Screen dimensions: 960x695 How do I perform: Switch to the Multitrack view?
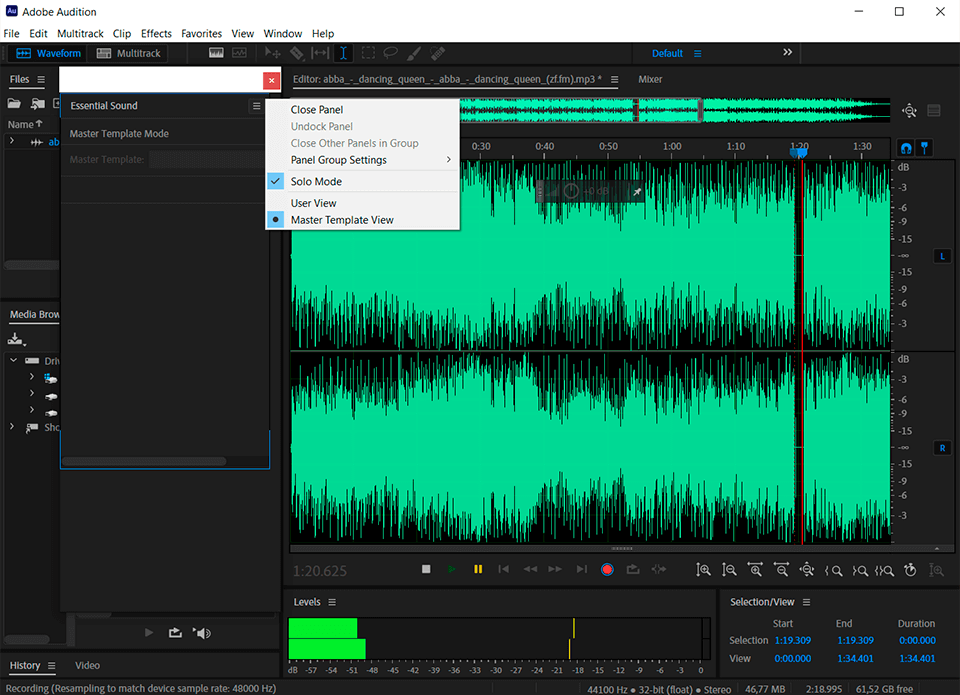click(x=130, y=53)
